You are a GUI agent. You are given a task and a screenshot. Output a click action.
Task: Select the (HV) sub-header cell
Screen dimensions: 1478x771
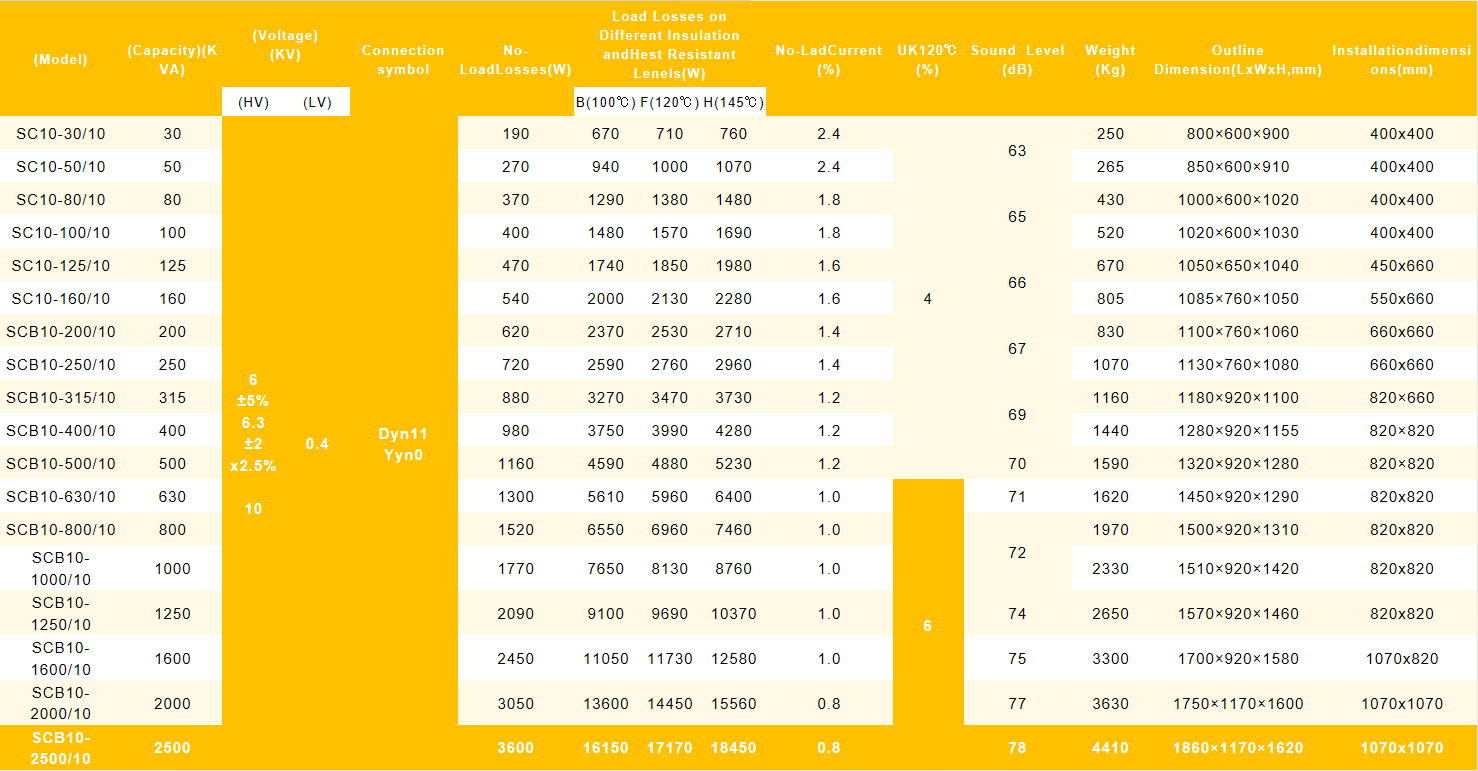pyautogui.click(x=253, y=102)
